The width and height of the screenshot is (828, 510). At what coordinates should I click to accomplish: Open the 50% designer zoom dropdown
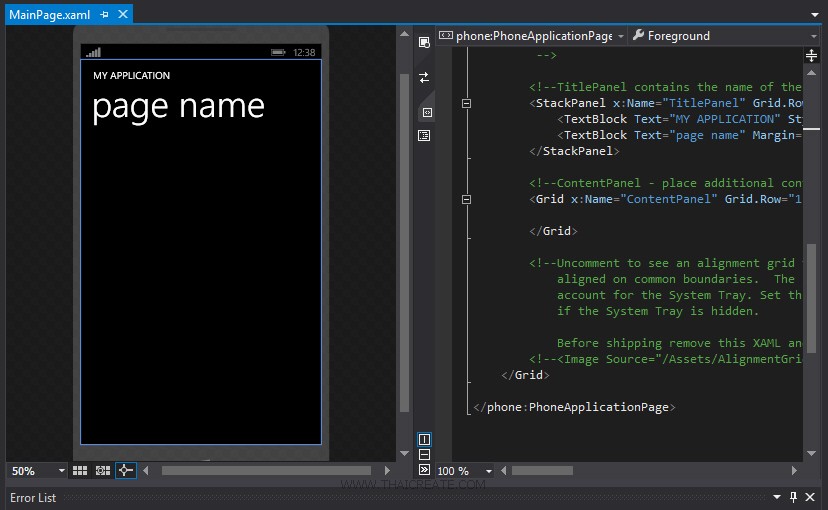[61, 471]
